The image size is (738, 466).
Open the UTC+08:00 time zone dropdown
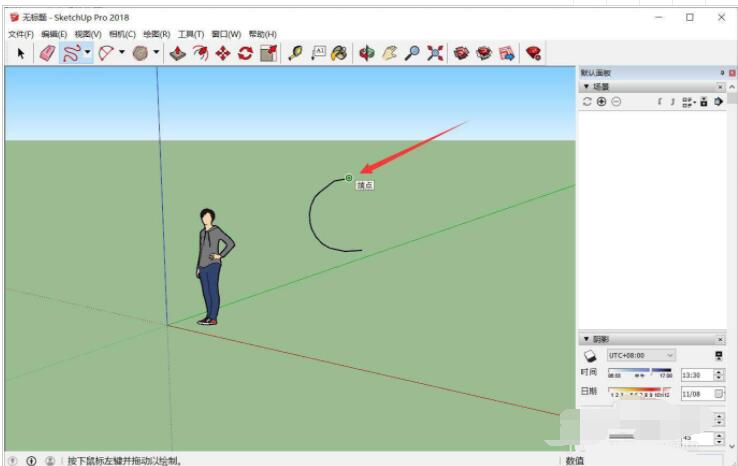(x=641, y=355)
